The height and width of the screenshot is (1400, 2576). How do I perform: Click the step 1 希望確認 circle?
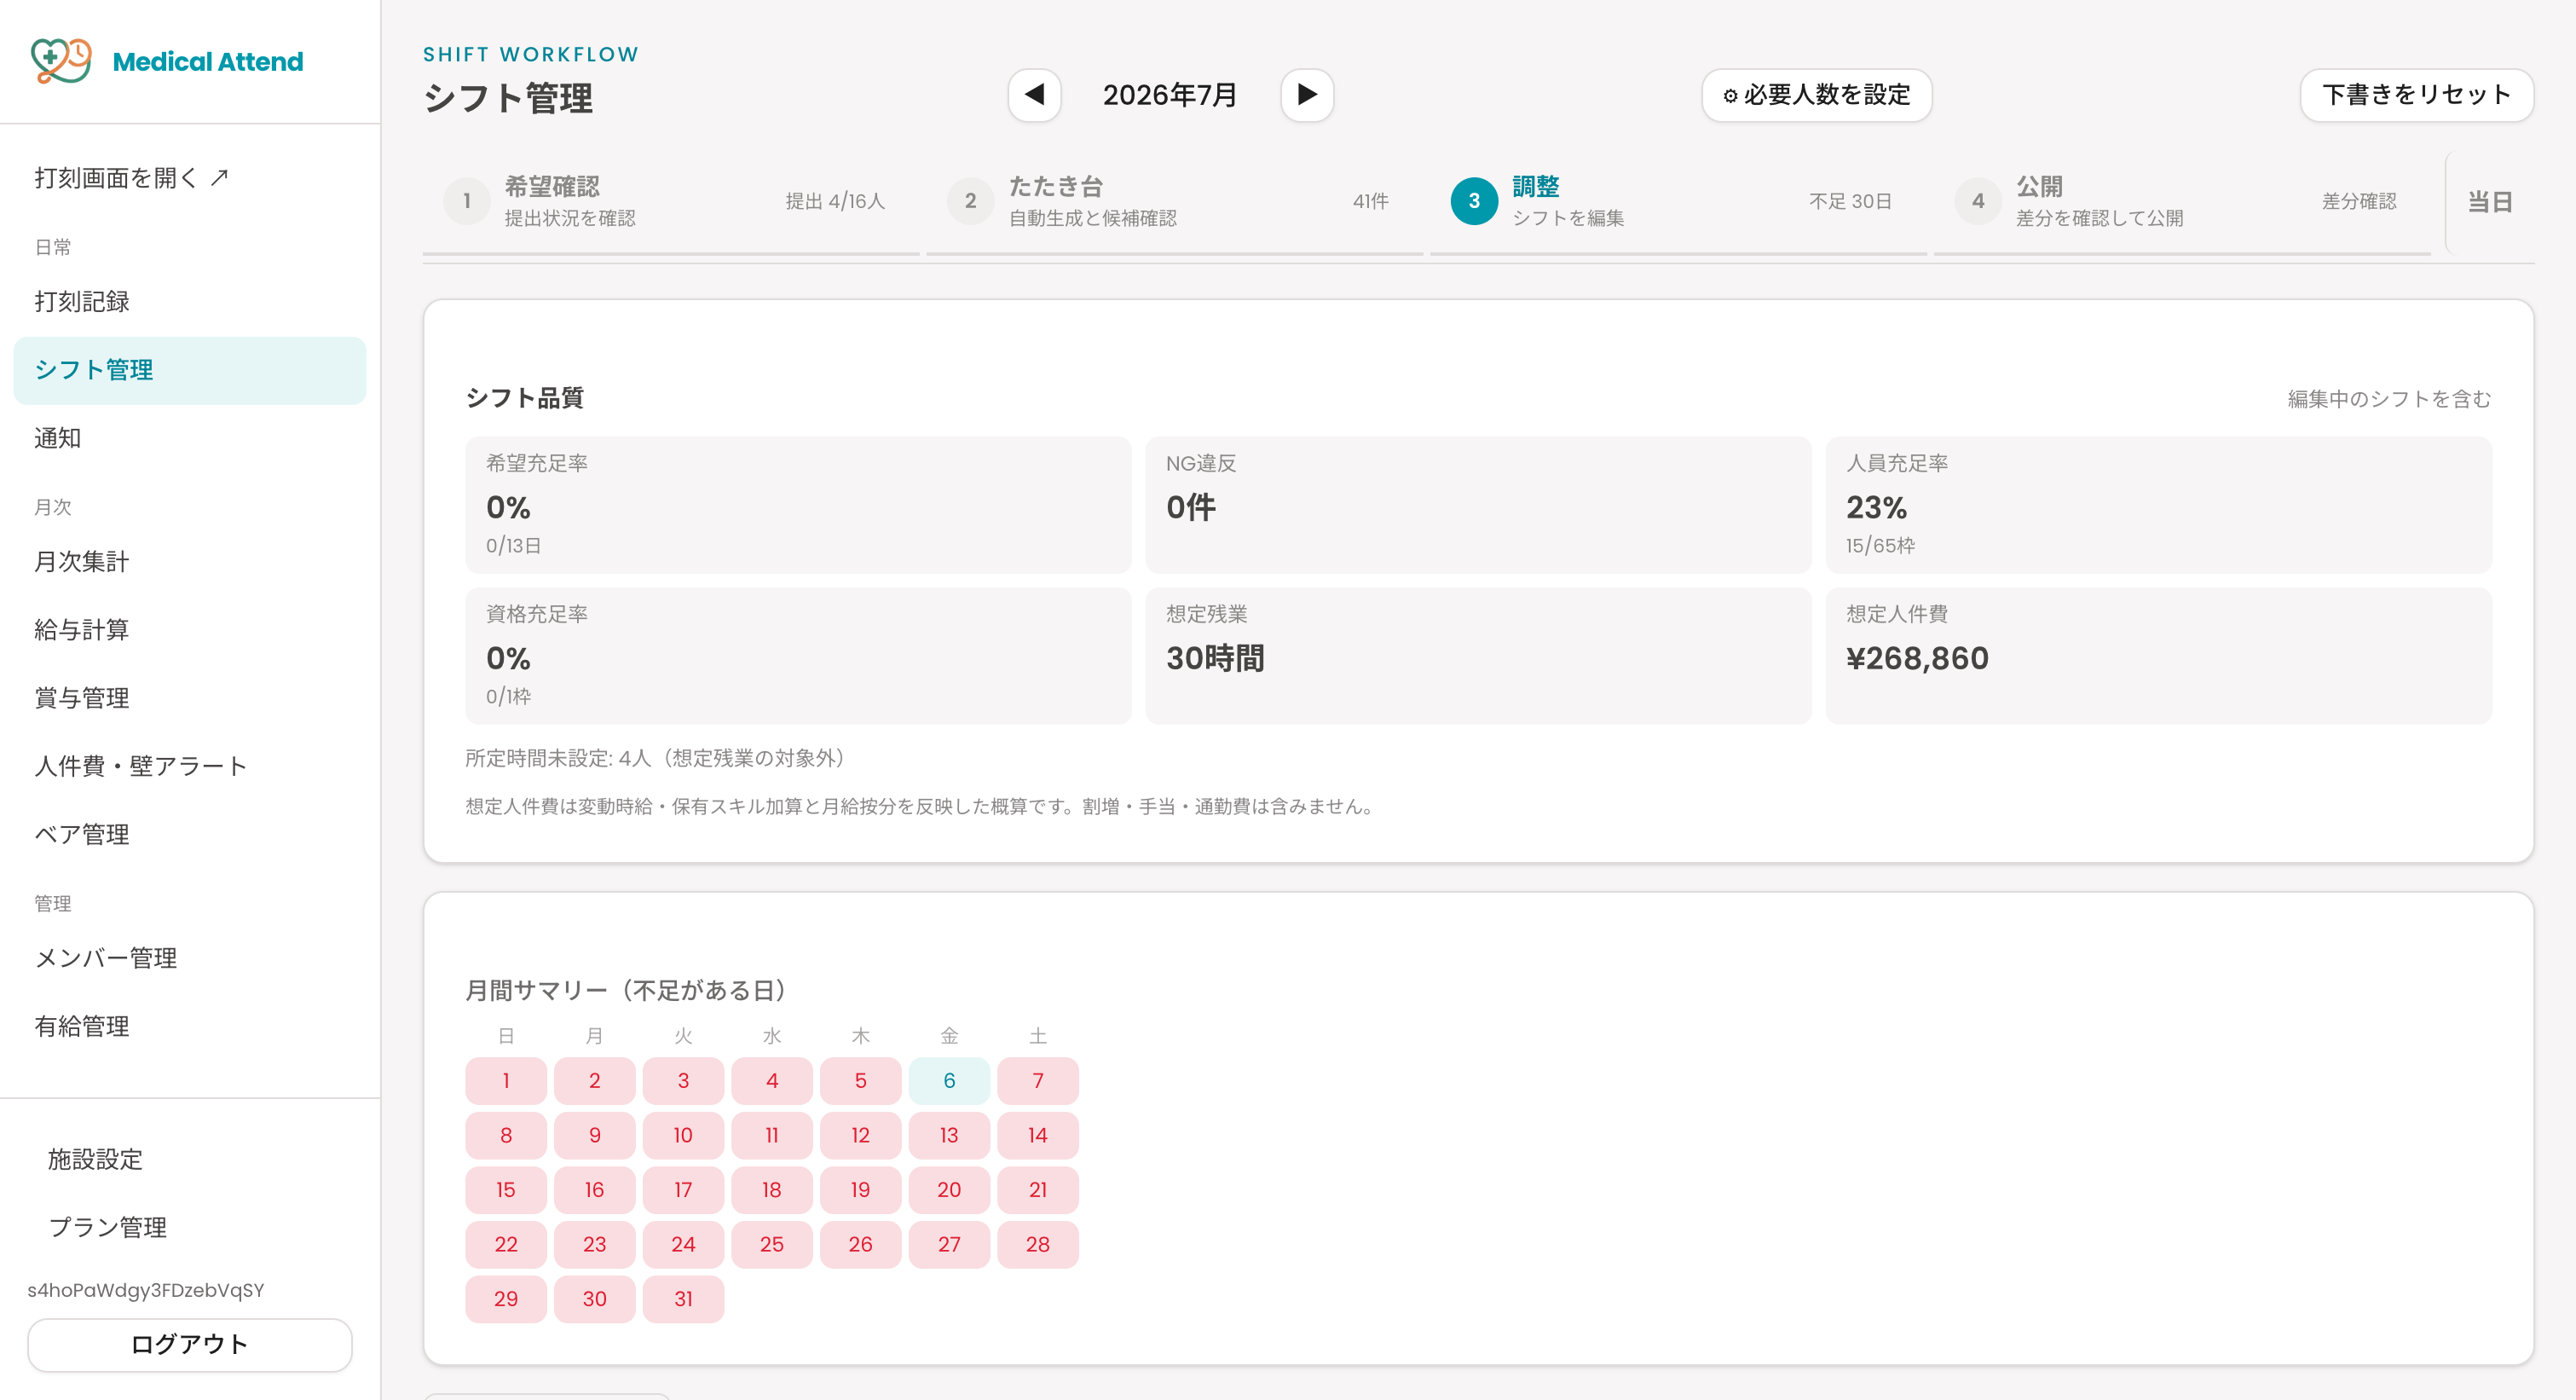pos(467,201)
